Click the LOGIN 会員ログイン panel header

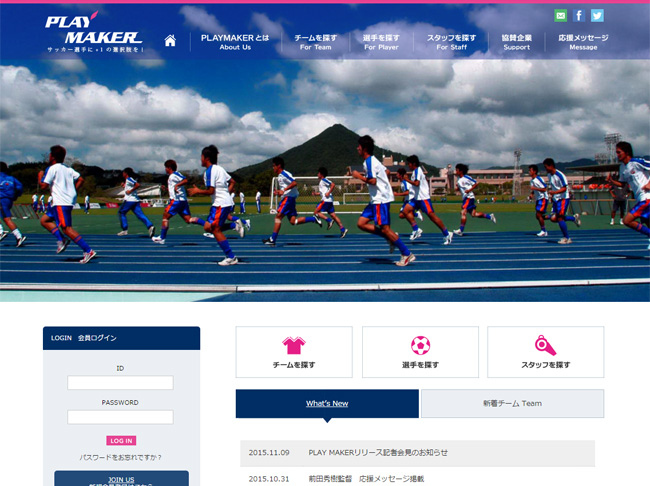(121, 338)
